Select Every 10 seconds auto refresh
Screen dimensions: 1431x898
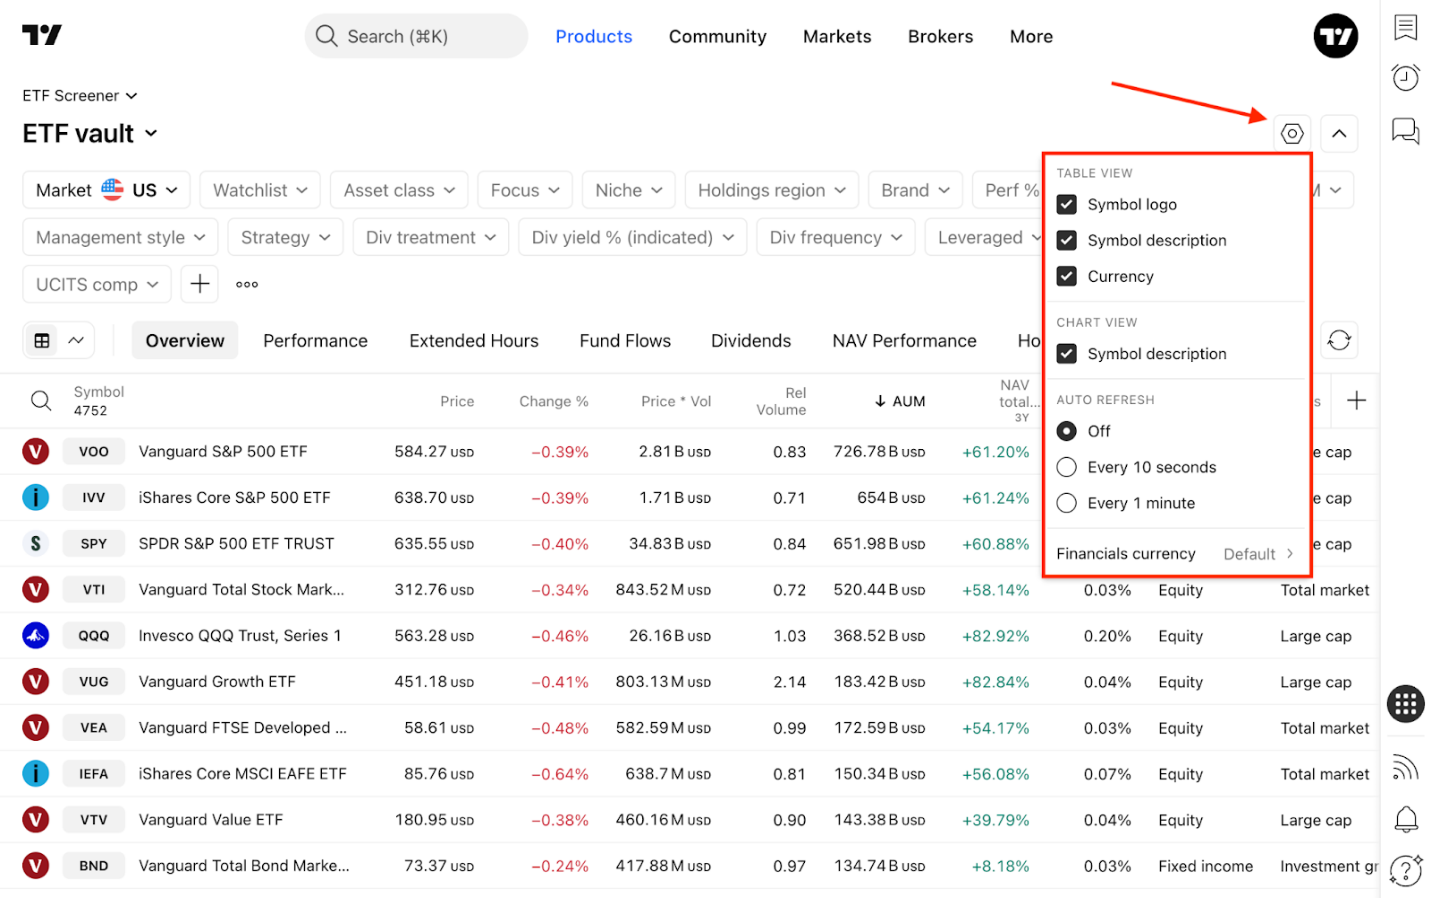1067,467
